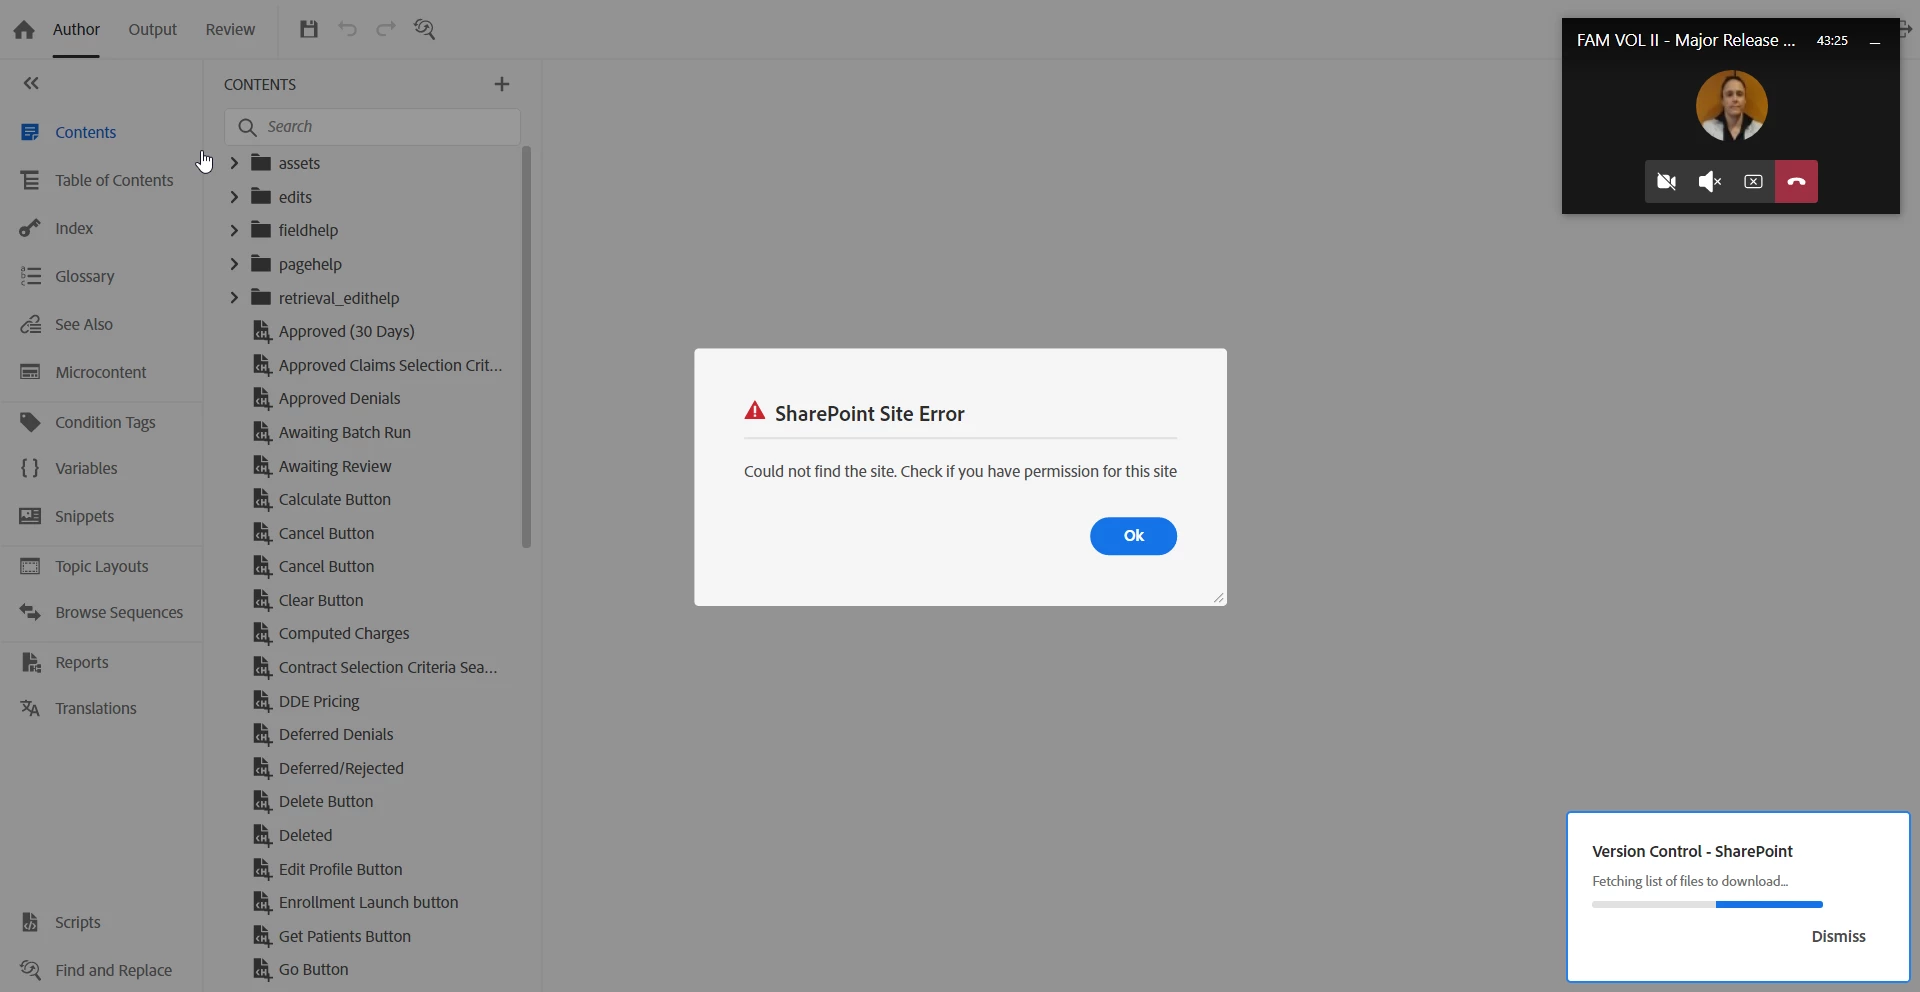The width and height of the screenshot is (1920, 992).
Task: Expand the fieldhelp folder
Action: point(234,230)
